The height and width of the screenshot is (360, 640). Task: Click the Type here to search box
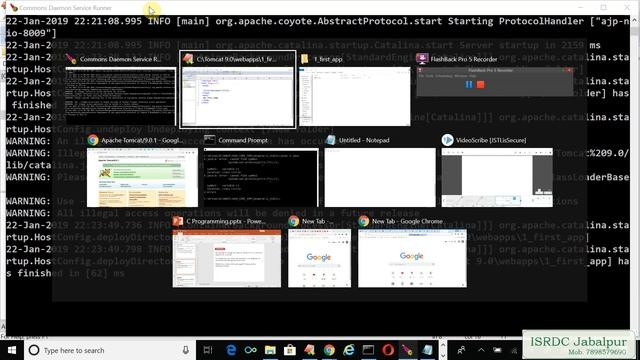(x=110, y=350)
